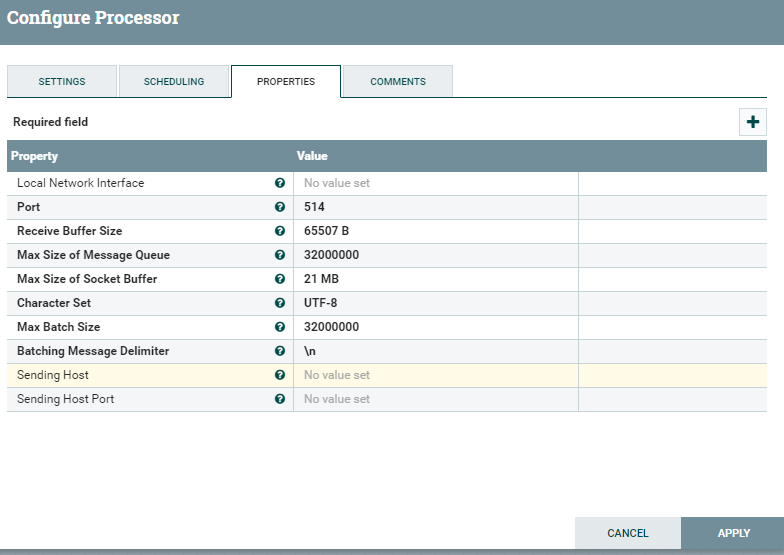Click help icon for Max Size of Socket Buffer

280,279
